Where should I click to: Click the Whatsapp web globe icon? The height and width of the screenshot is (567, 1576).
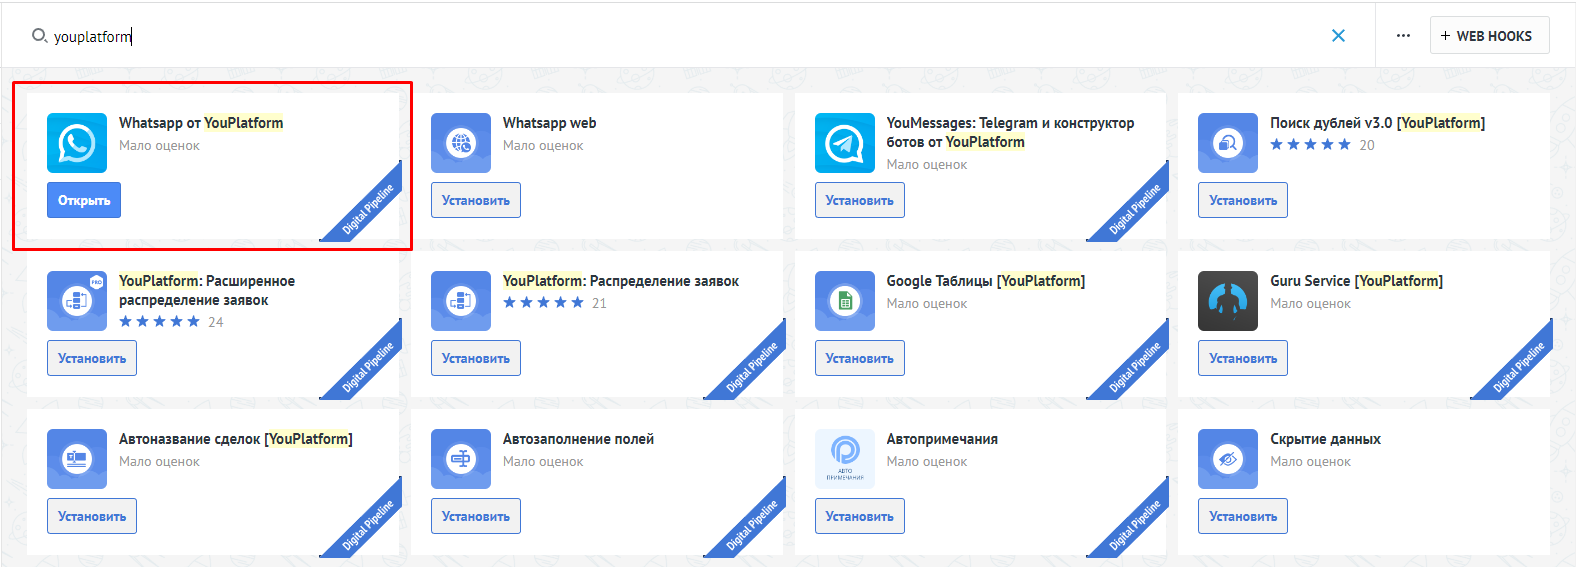pos(461,143)
